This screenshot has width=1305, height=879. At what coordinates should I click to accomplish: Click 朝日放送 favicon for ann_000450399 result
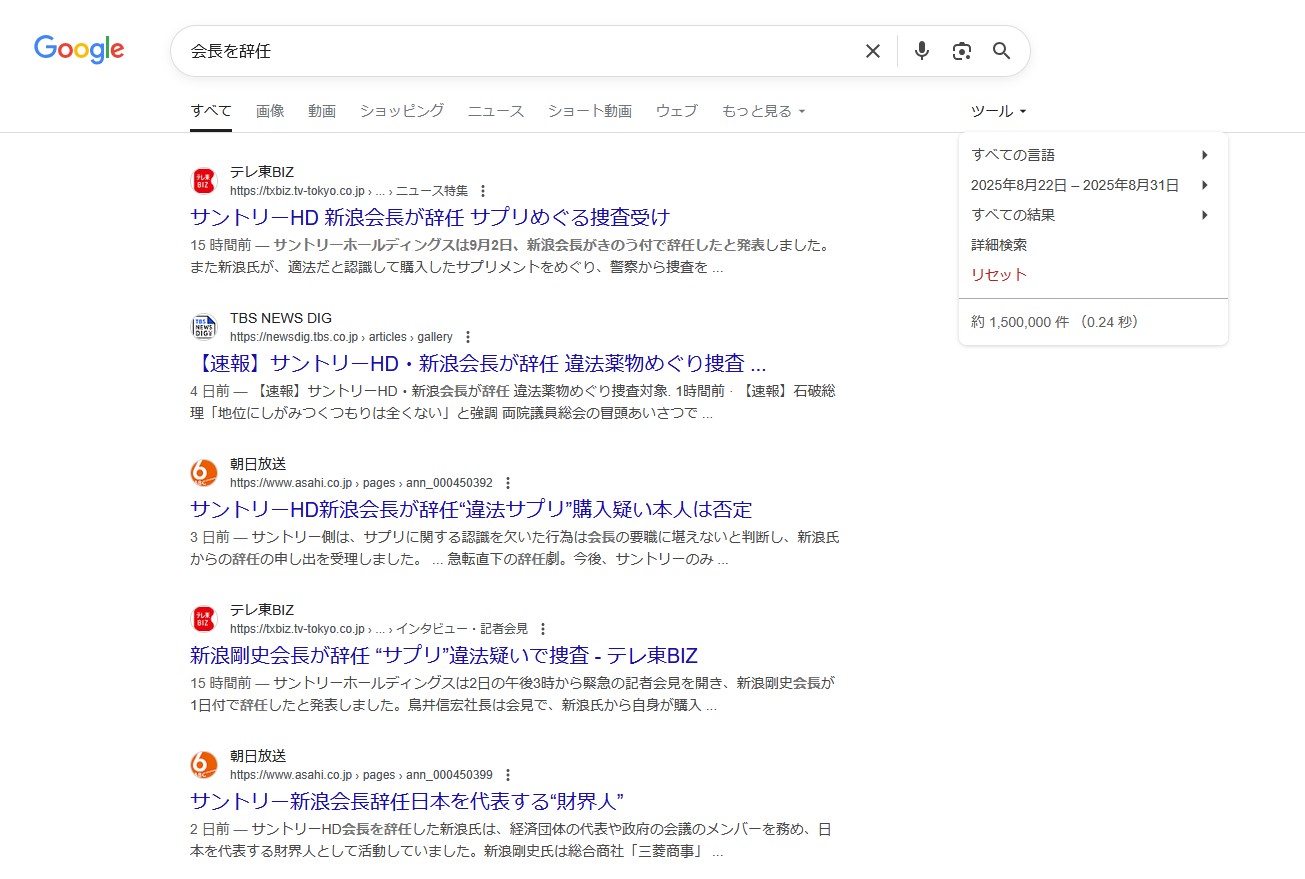coord(204,765)
